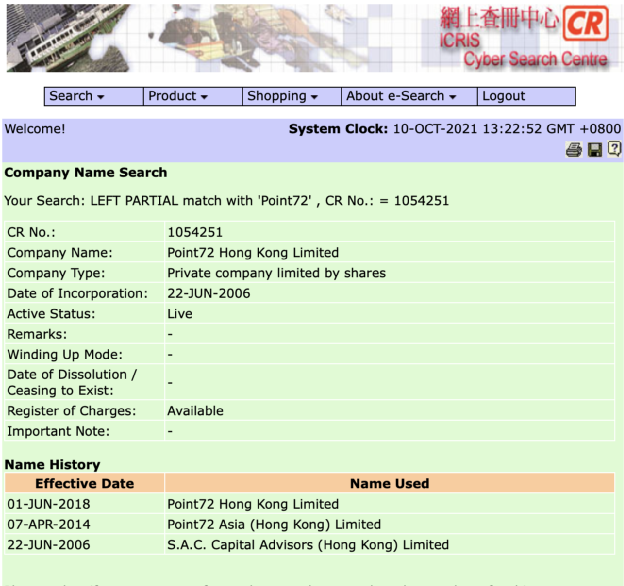Select incorporation date 22-JUN-2006 in details

[209, 293]
